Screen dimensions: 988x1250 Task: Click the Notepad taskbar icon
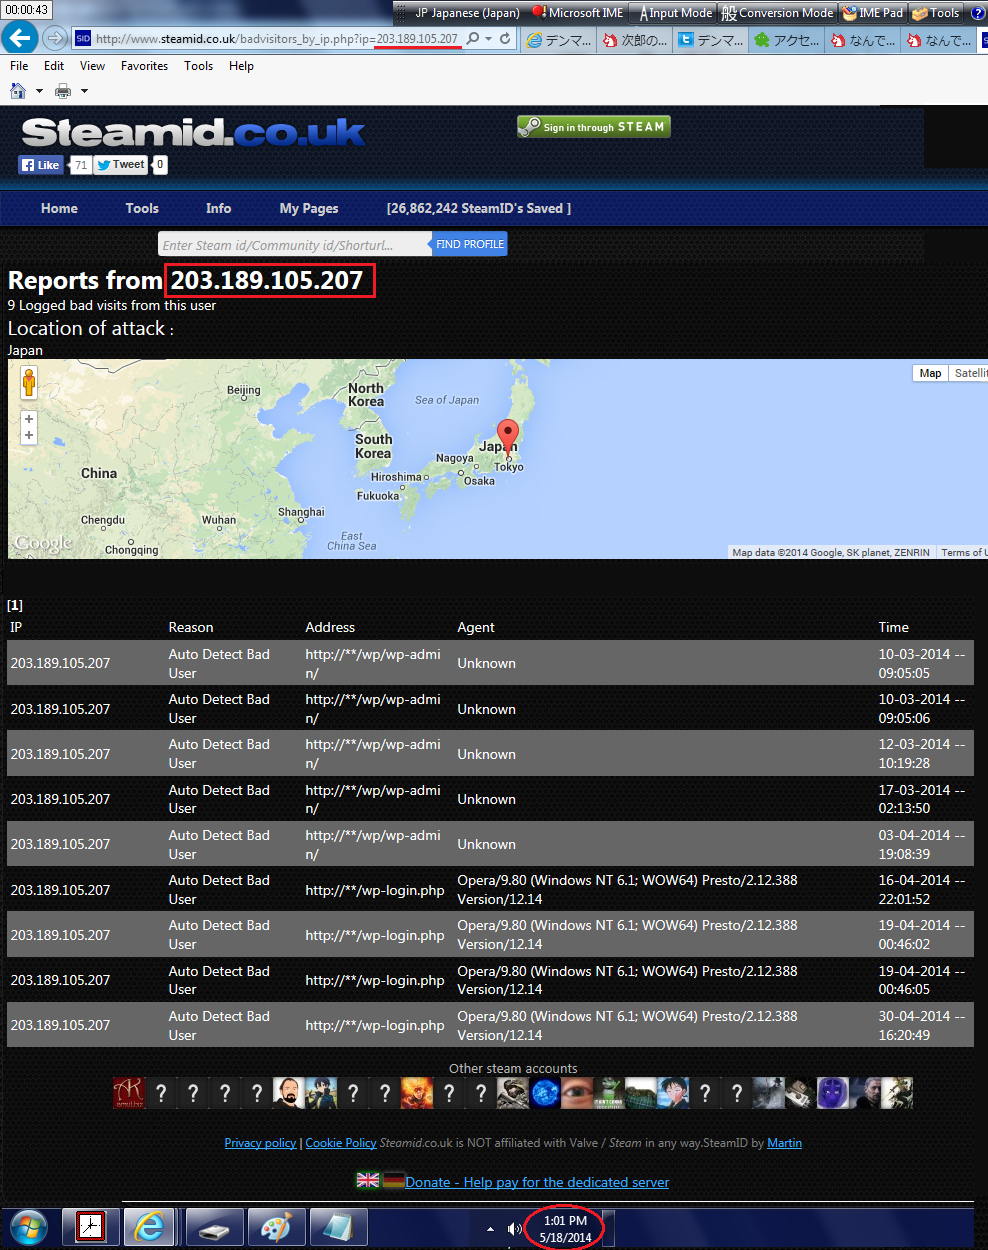point(338,1227)
